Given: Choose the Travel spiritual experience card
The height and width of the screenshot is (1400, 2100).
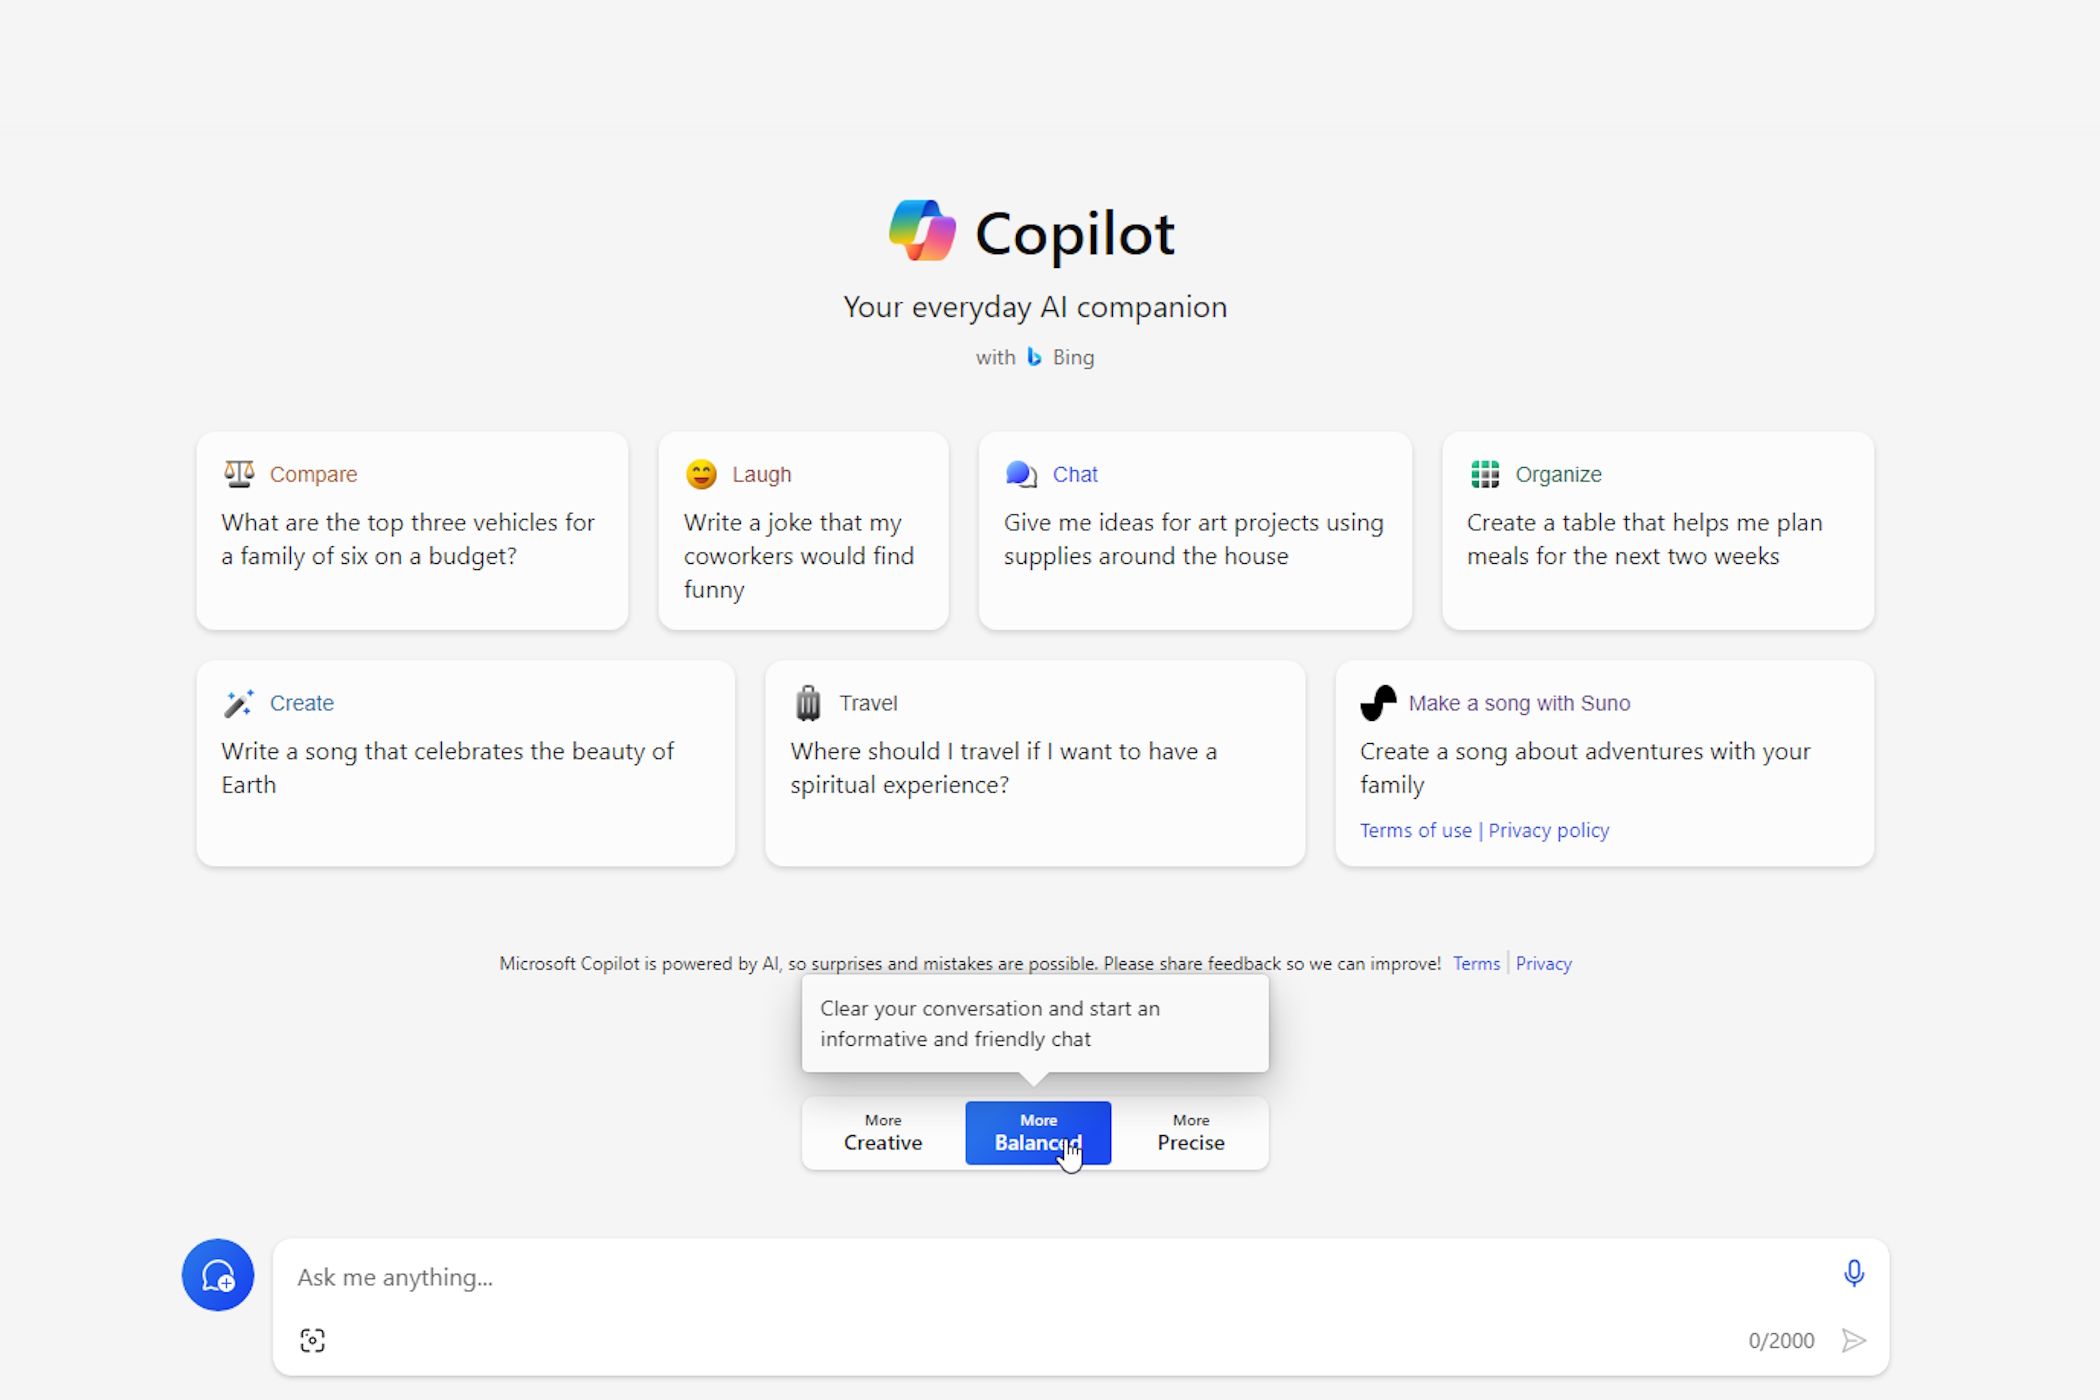Looking at the screenshot, I should [x=1035, y=763].
